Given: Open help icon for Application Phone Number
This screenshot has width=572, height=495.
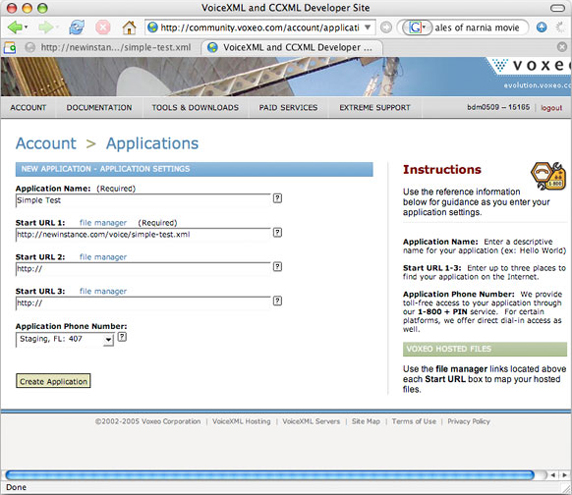Looking at the screenshot, I should [122, 337].
